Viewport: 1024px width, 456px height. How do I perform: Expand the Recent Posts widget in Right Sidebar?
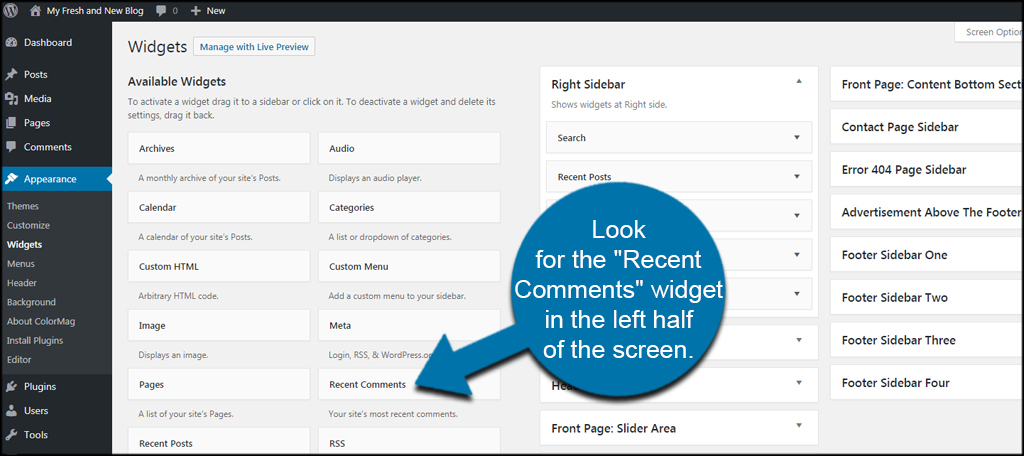tap(797, 177)
